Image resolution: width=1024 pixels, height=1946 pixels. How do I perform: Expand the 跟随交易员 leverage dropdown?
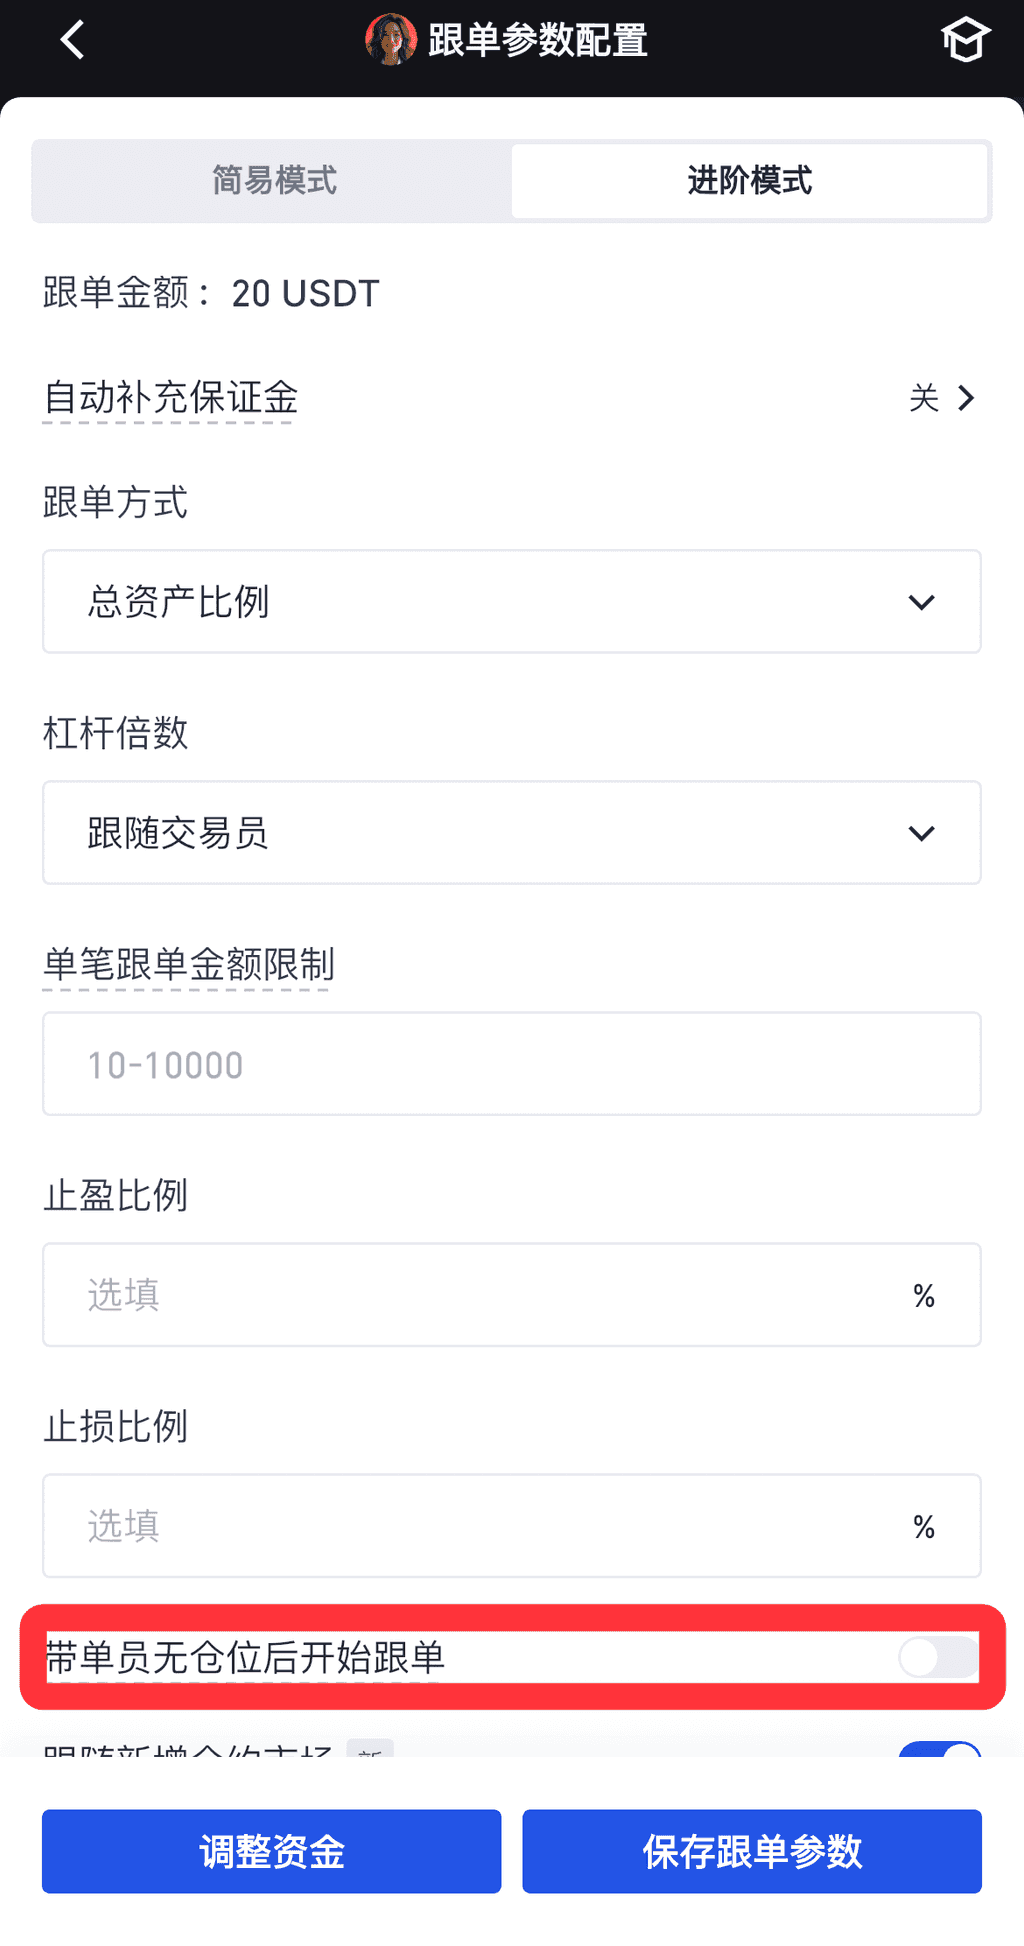[x=512, y=833]
